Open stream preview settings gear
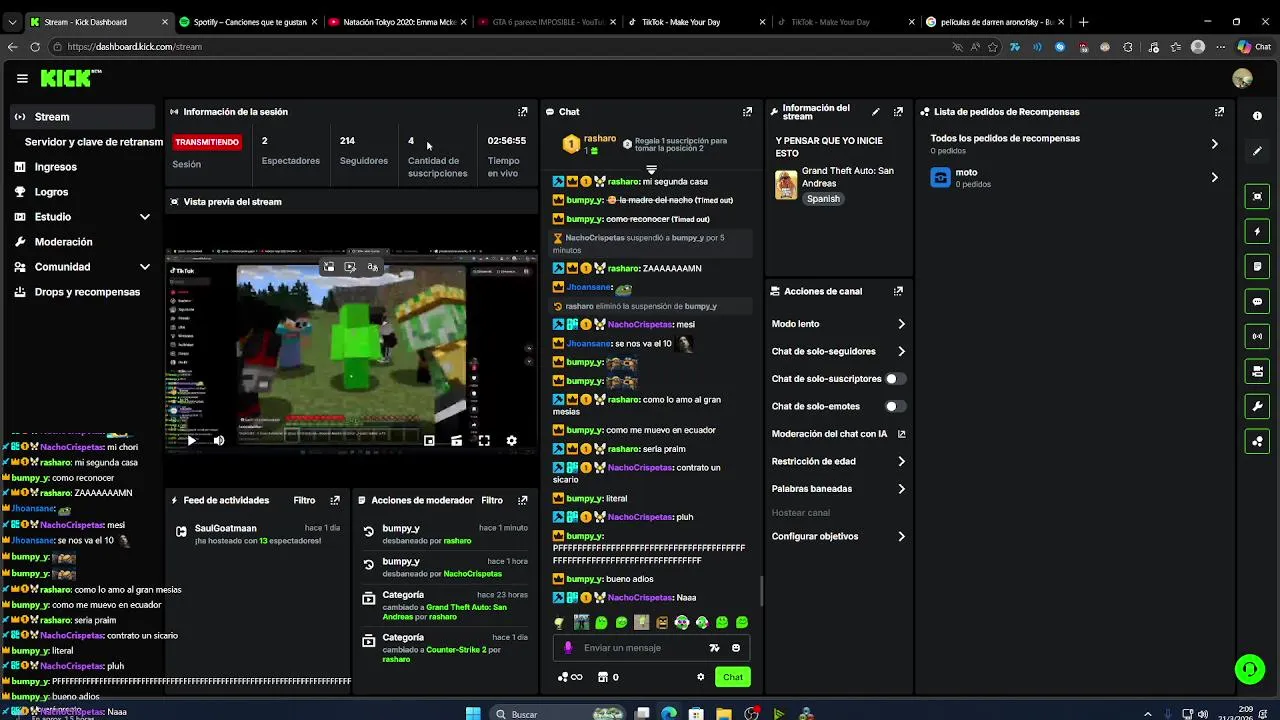1280x720 pixels. 511,440
